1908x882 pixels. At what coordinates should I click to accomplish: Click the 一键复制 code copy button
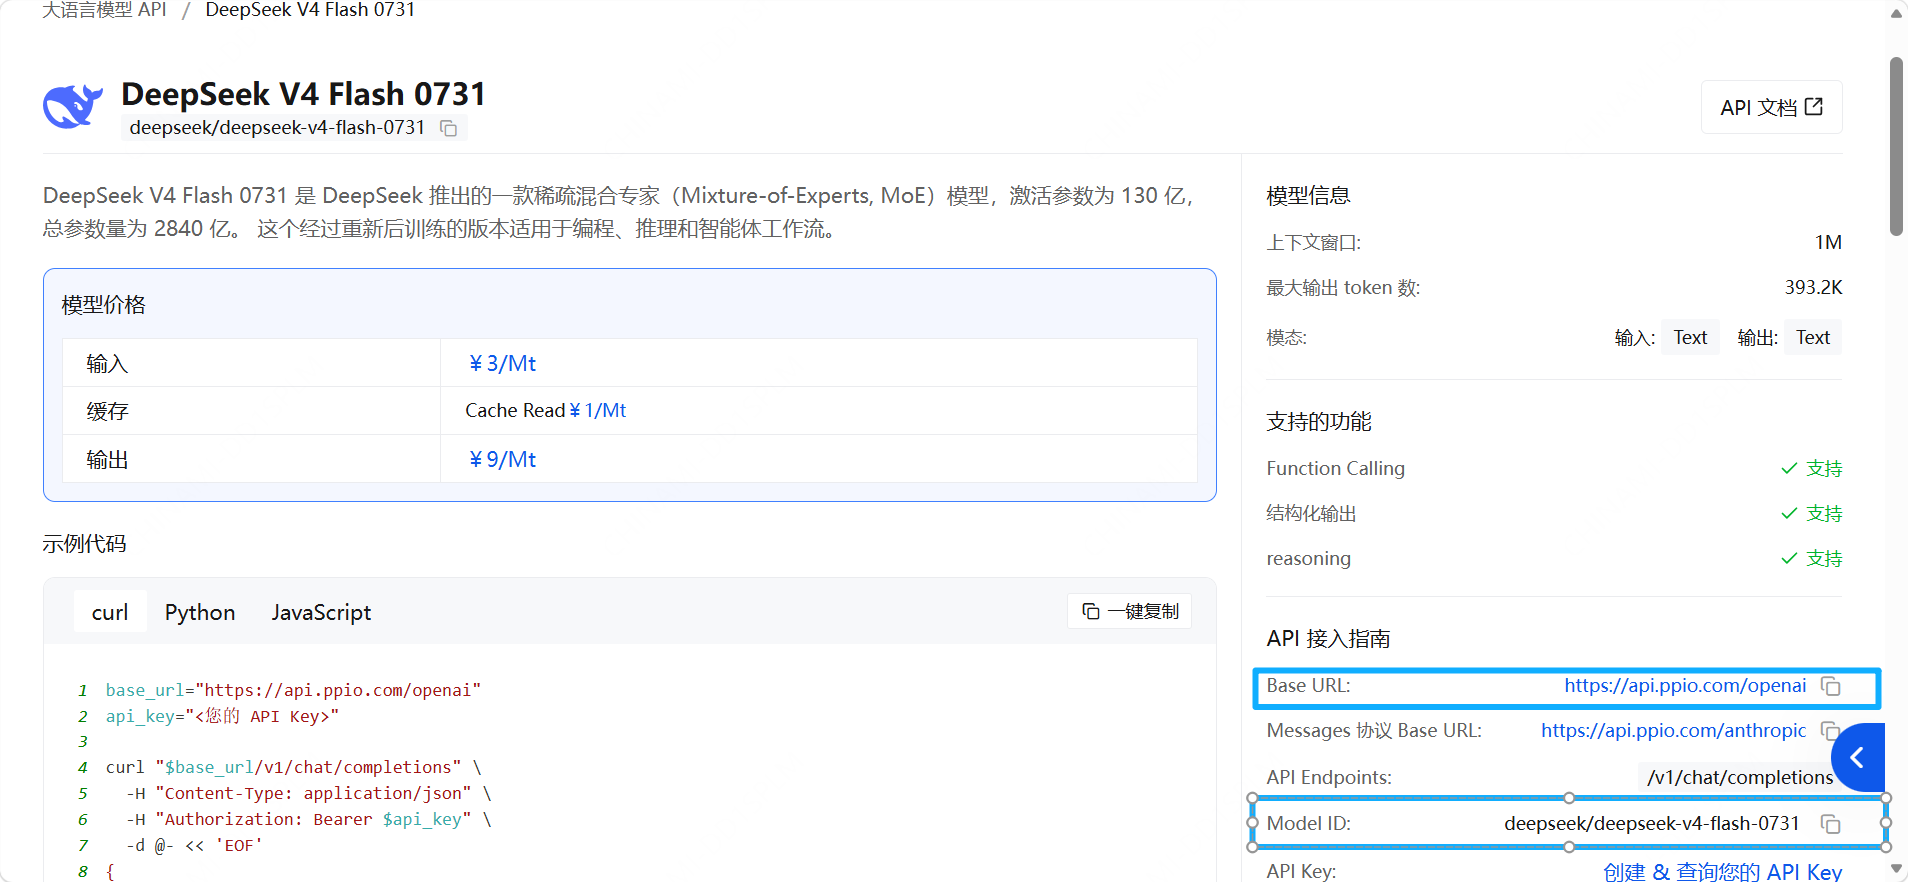pos(1130,611)
